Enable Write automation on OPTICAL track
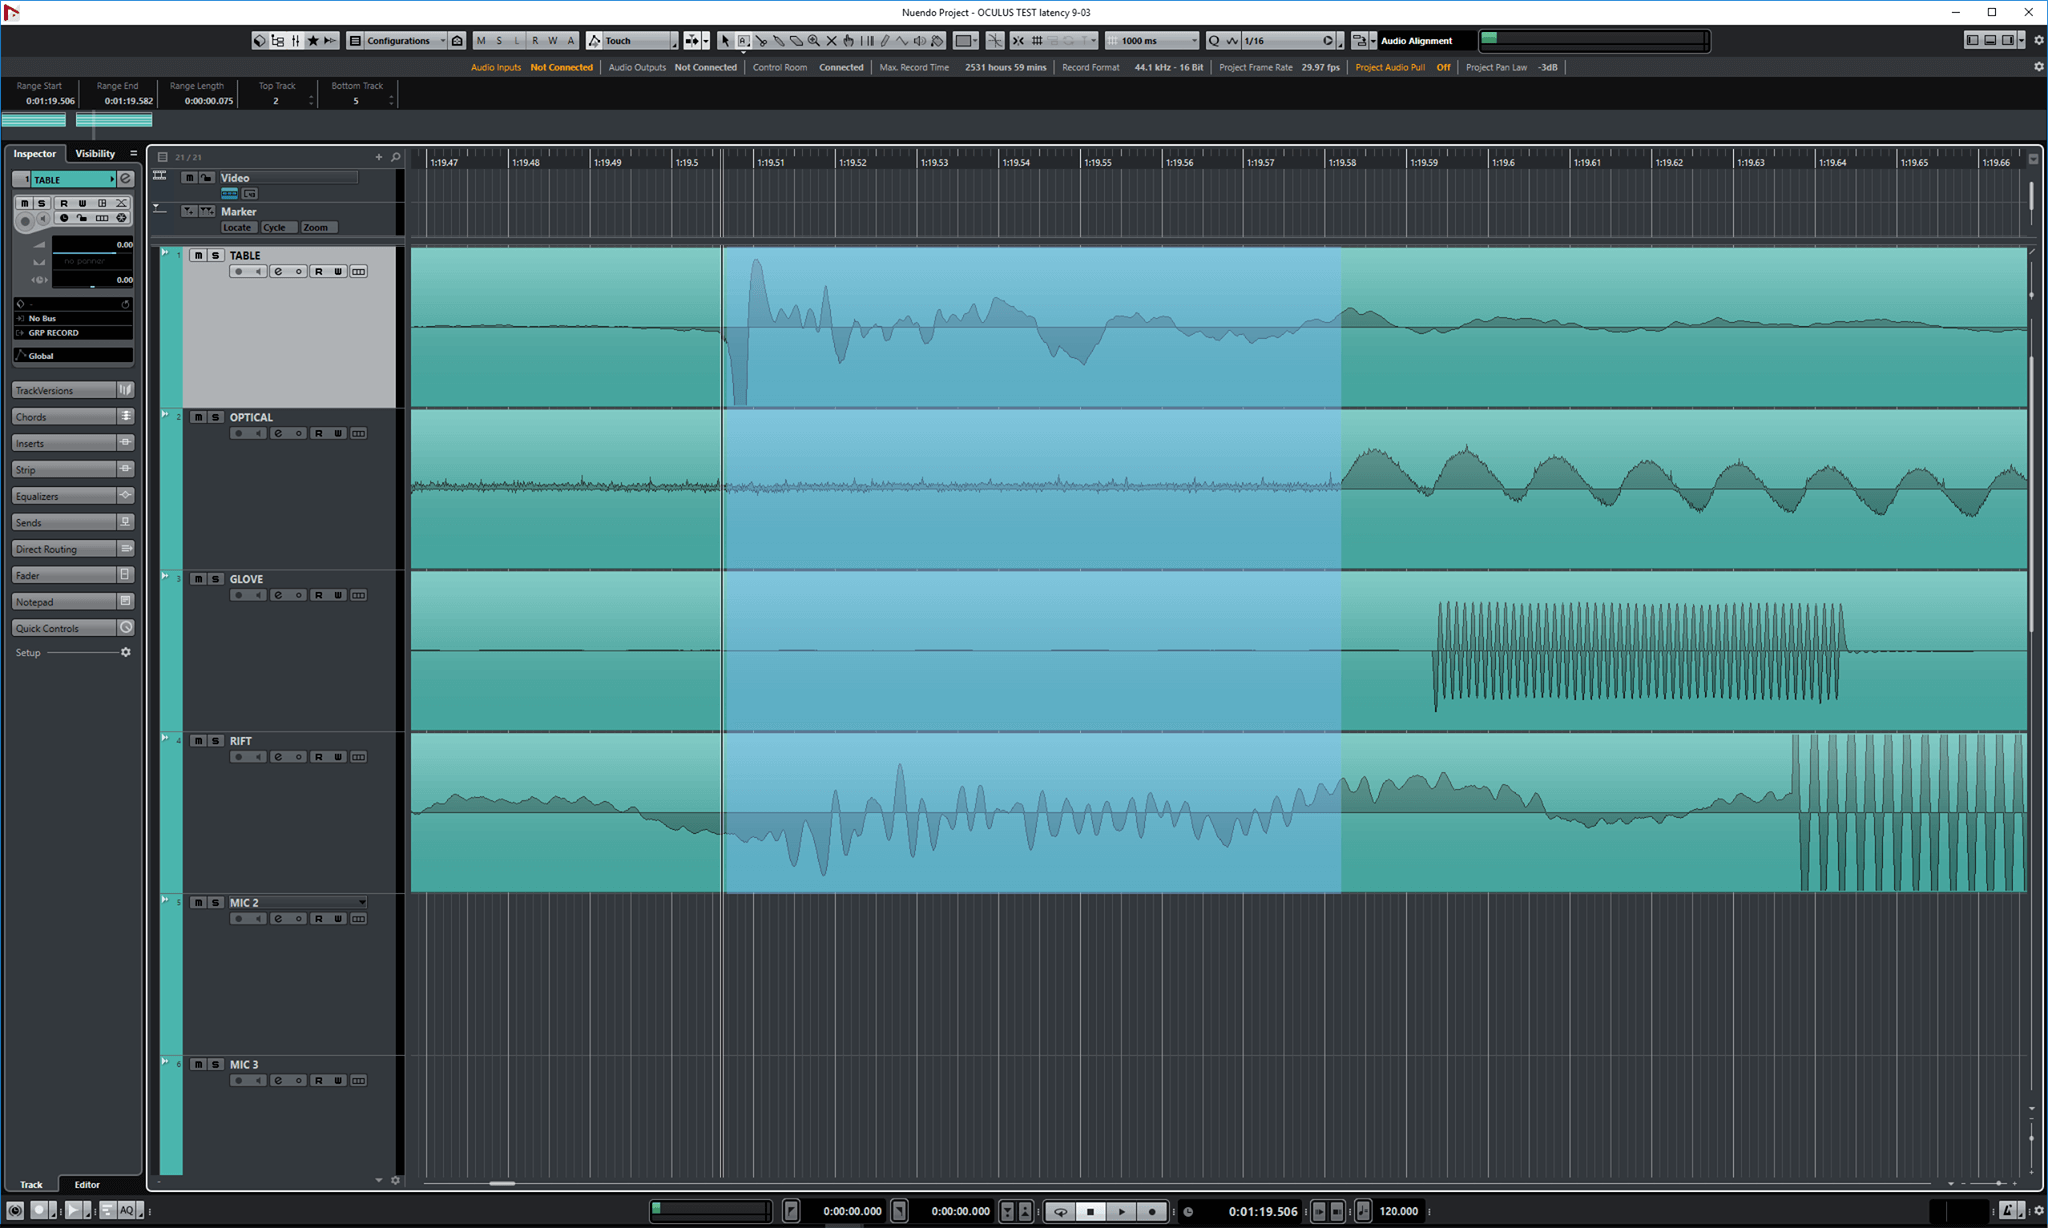 click(338, 434)
